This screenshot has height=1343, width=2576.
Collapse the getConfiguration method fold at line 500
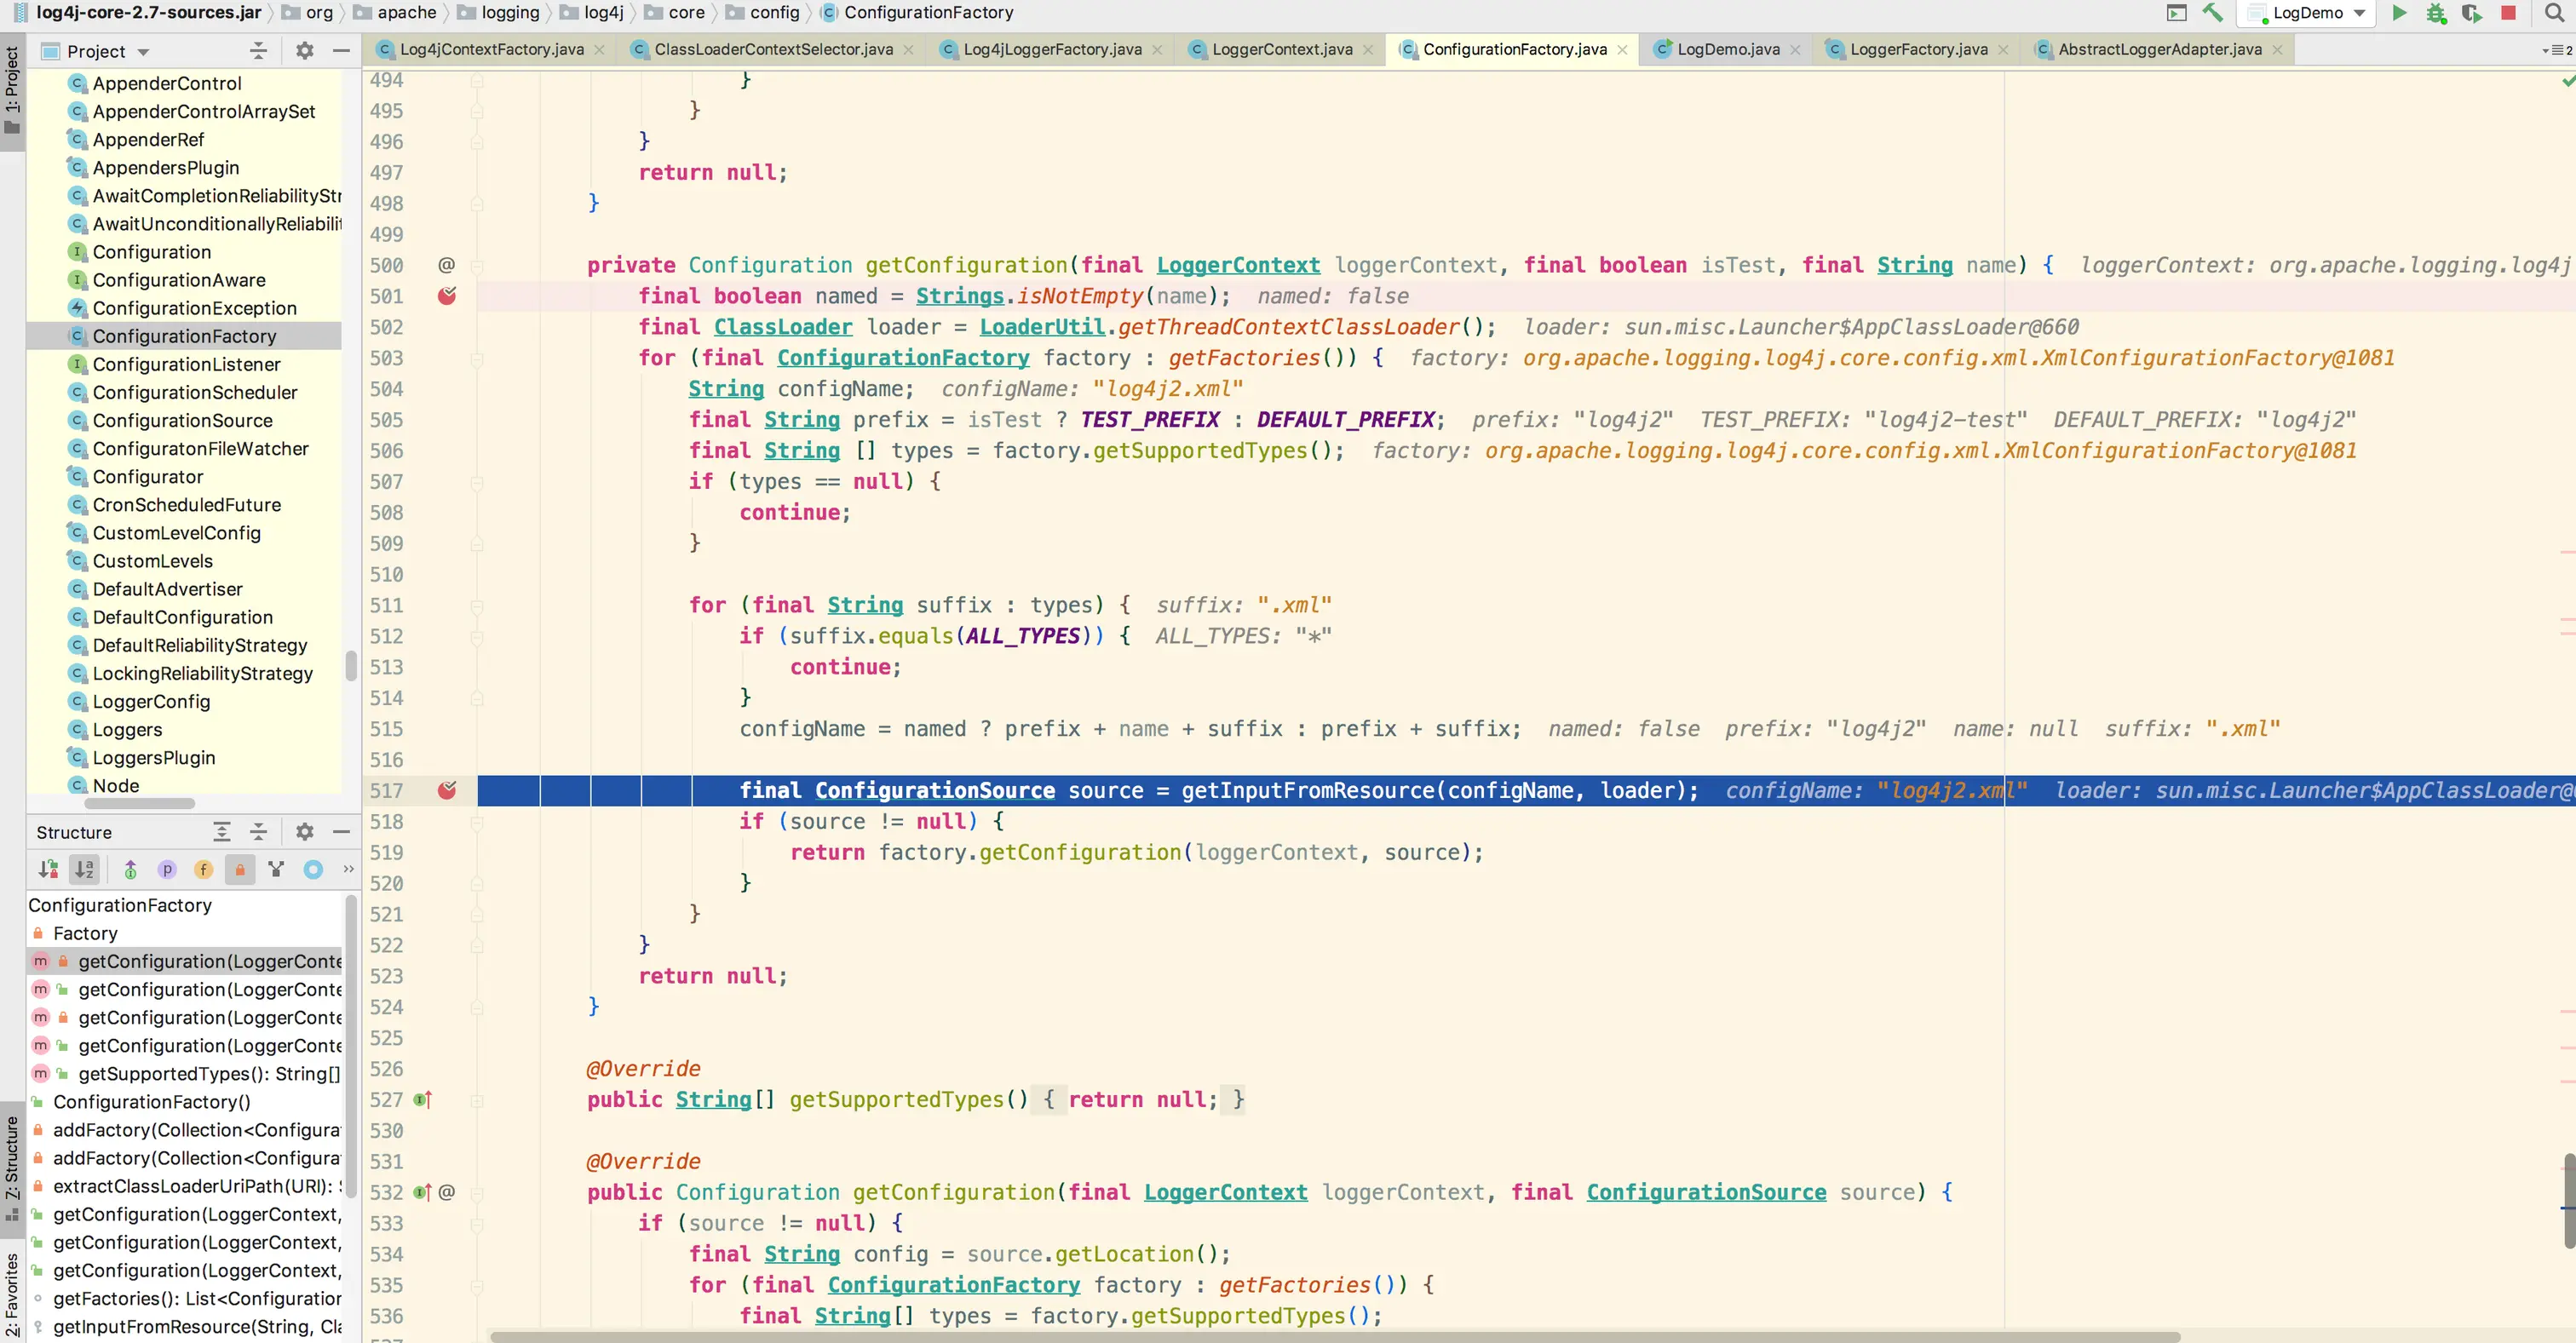pos(477,266)
